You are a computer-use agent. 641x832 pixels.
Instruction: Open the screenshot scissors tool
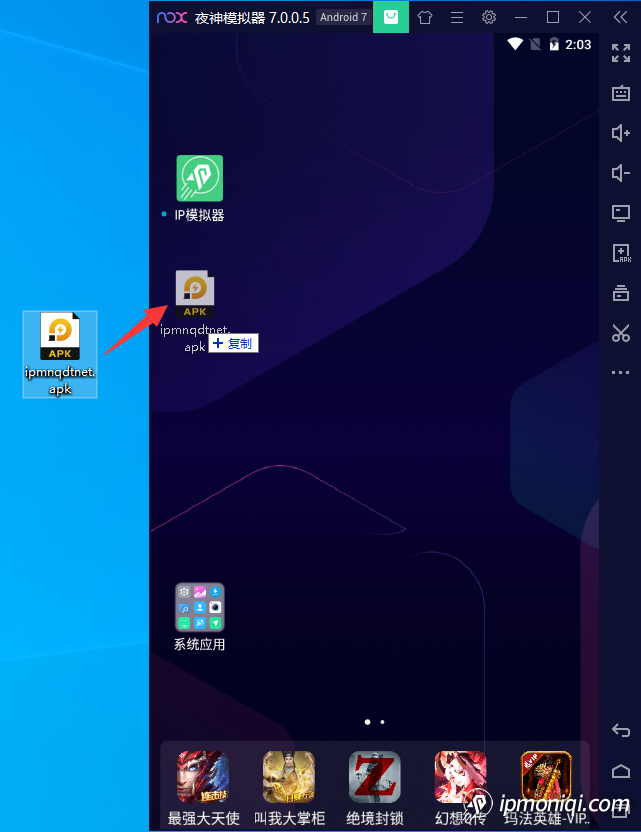pos(621,333)
